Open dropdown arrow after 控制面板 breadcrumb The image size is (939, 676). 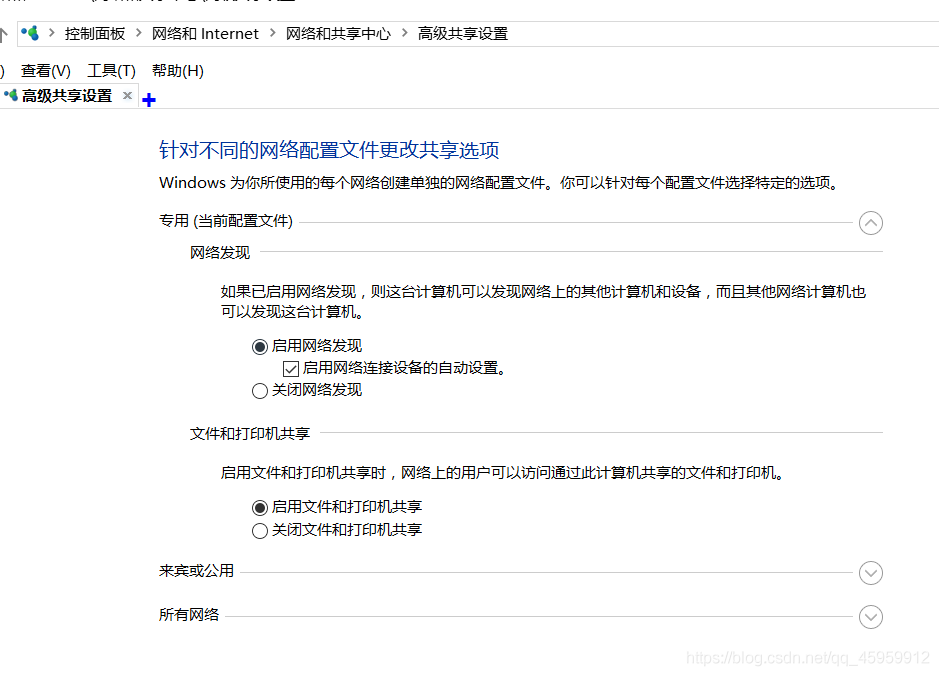point(138,33)
